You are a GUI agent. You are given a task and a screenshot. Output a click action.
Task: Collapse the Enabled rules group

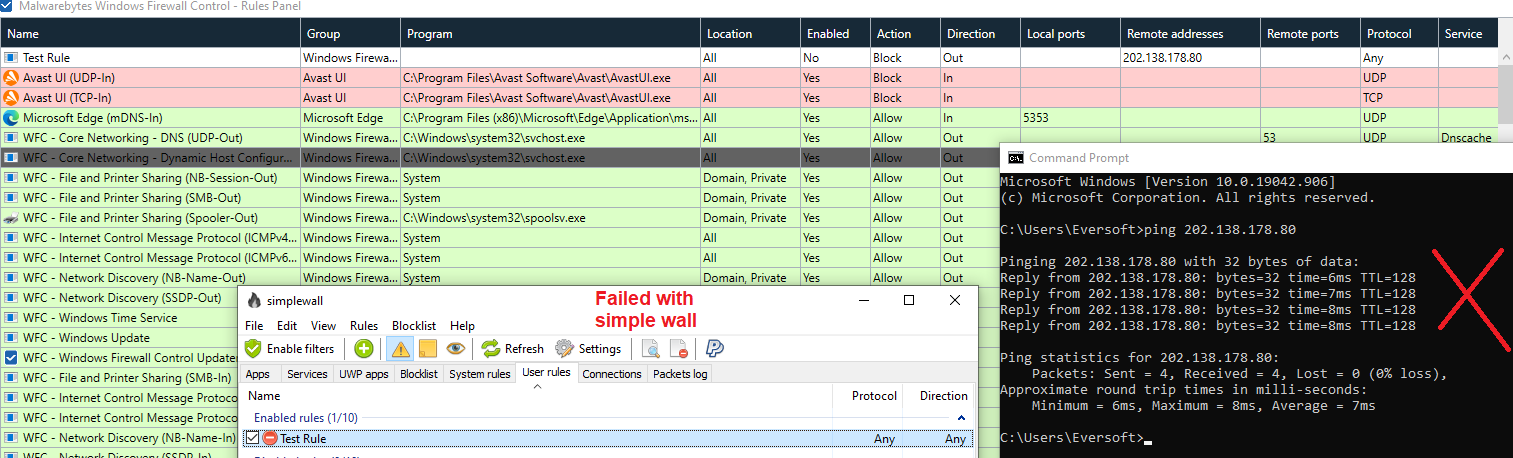point(962,417)
